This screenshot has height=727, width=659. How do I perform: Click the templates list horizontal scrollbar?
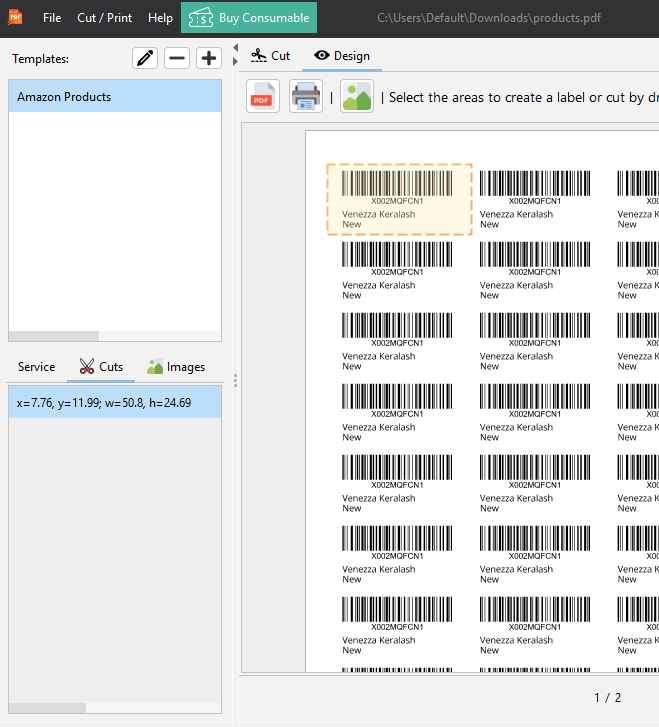(54, 336)
